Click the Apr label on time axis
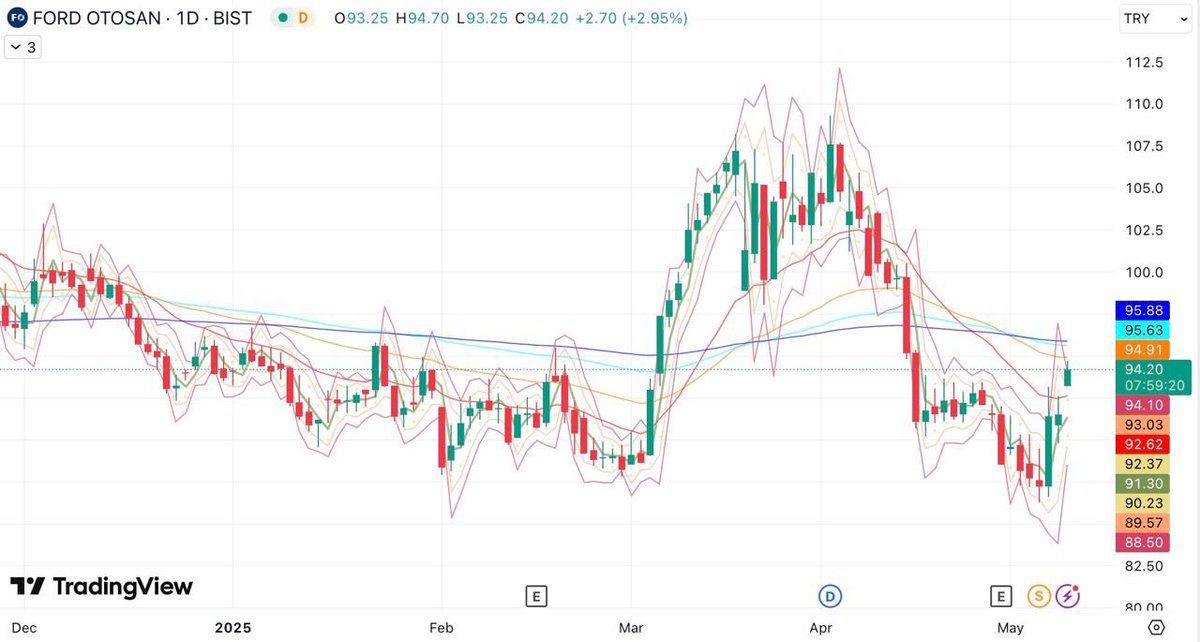Viewport: 1200px width, 642px height. tap(821, 628)
